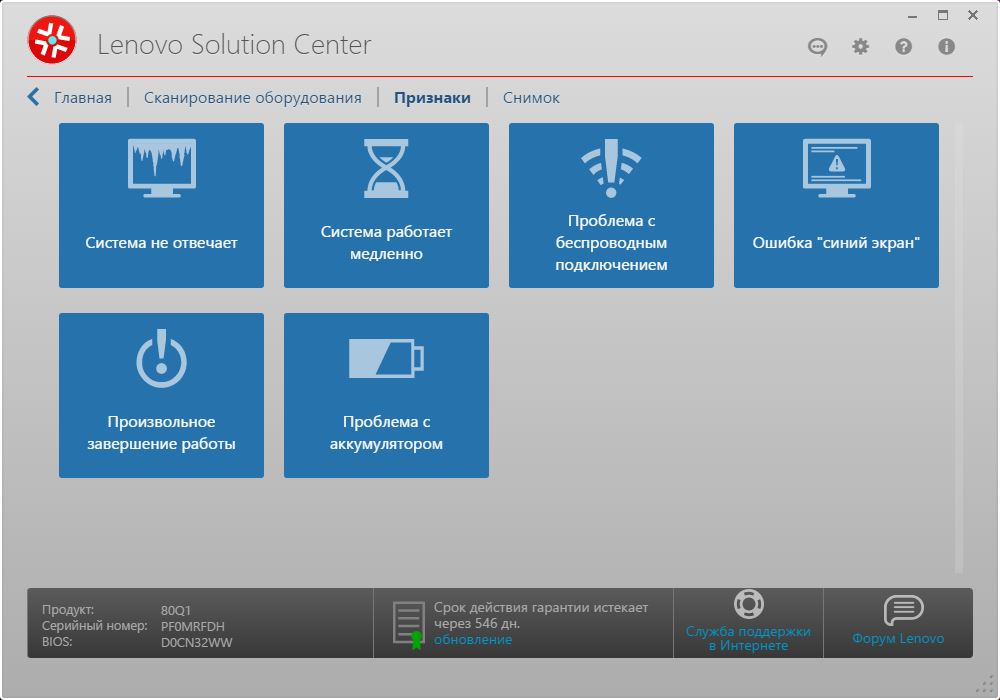Click the product value 80Q1

click(x=175, y=611)
